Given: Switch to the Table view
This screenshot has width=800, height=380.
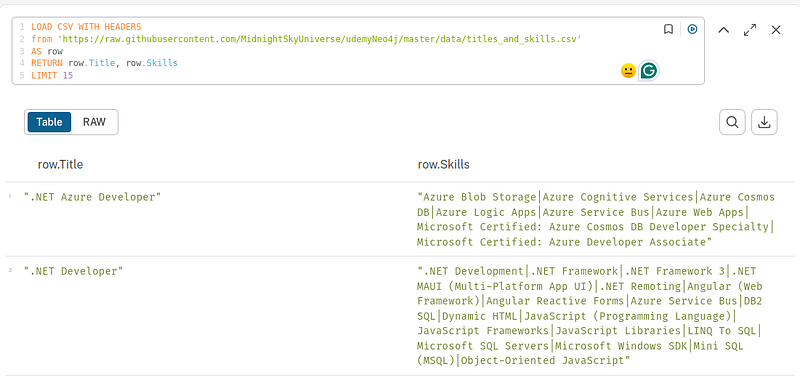Looking at the screenshot, I should pos(49,122).
